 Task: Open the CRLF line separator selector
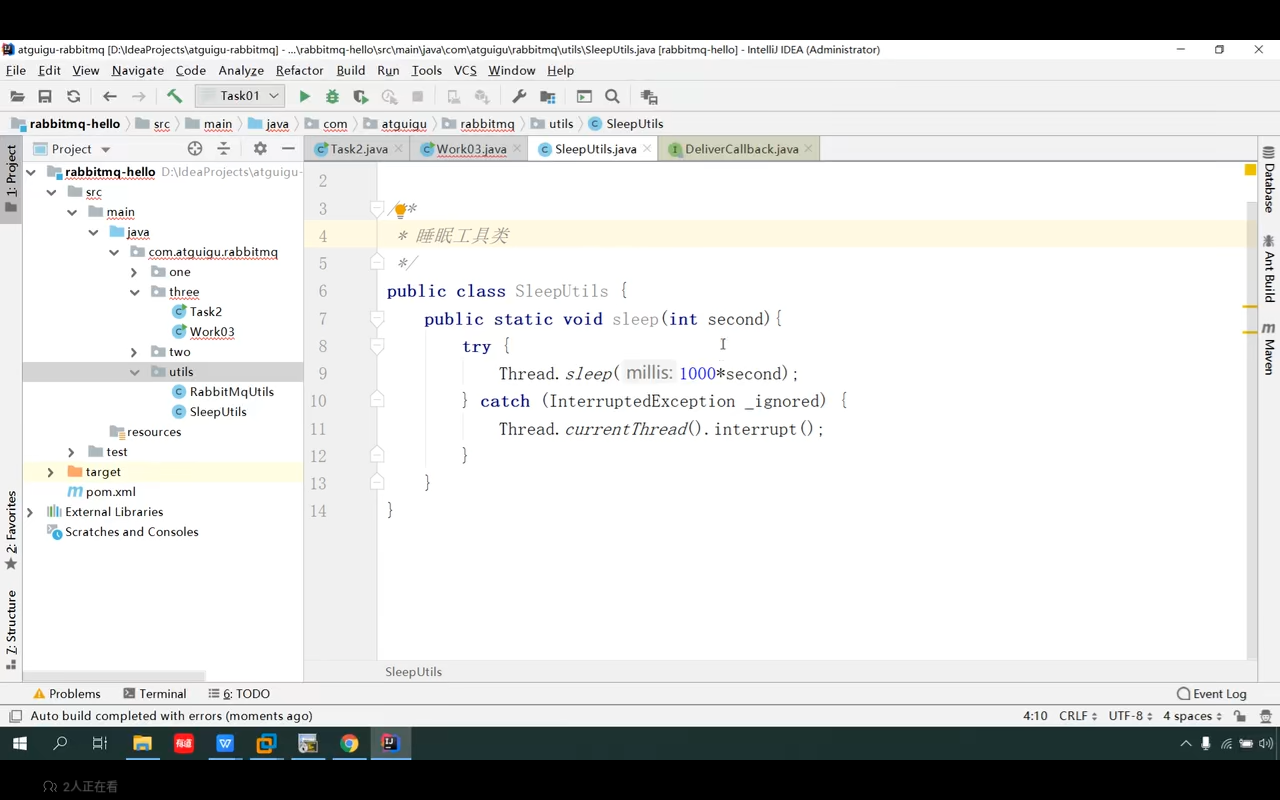coord(1078,716)
